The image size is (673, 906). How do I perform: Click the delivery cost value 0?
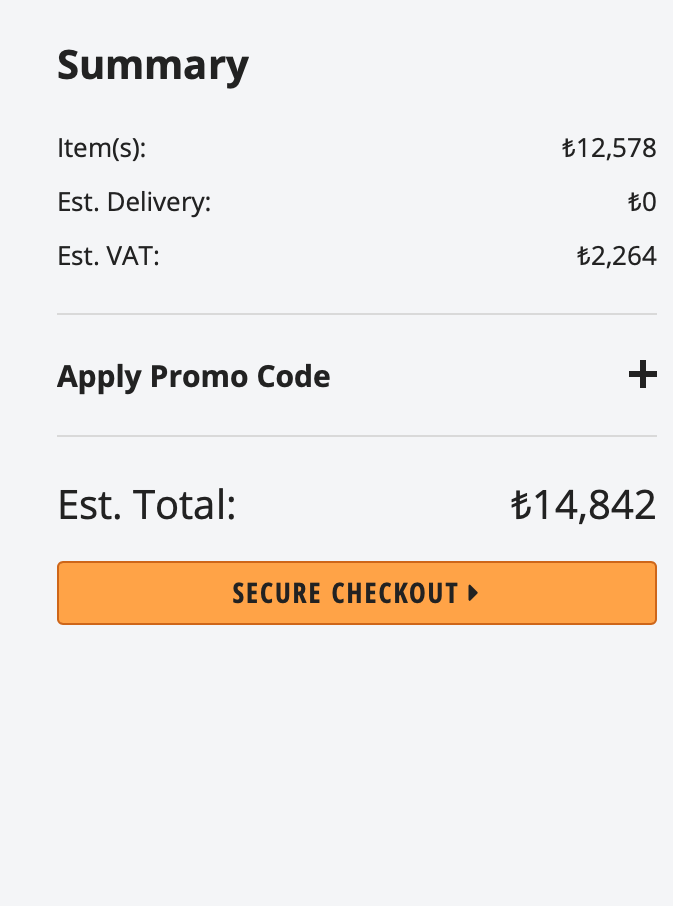coord(649,203)
